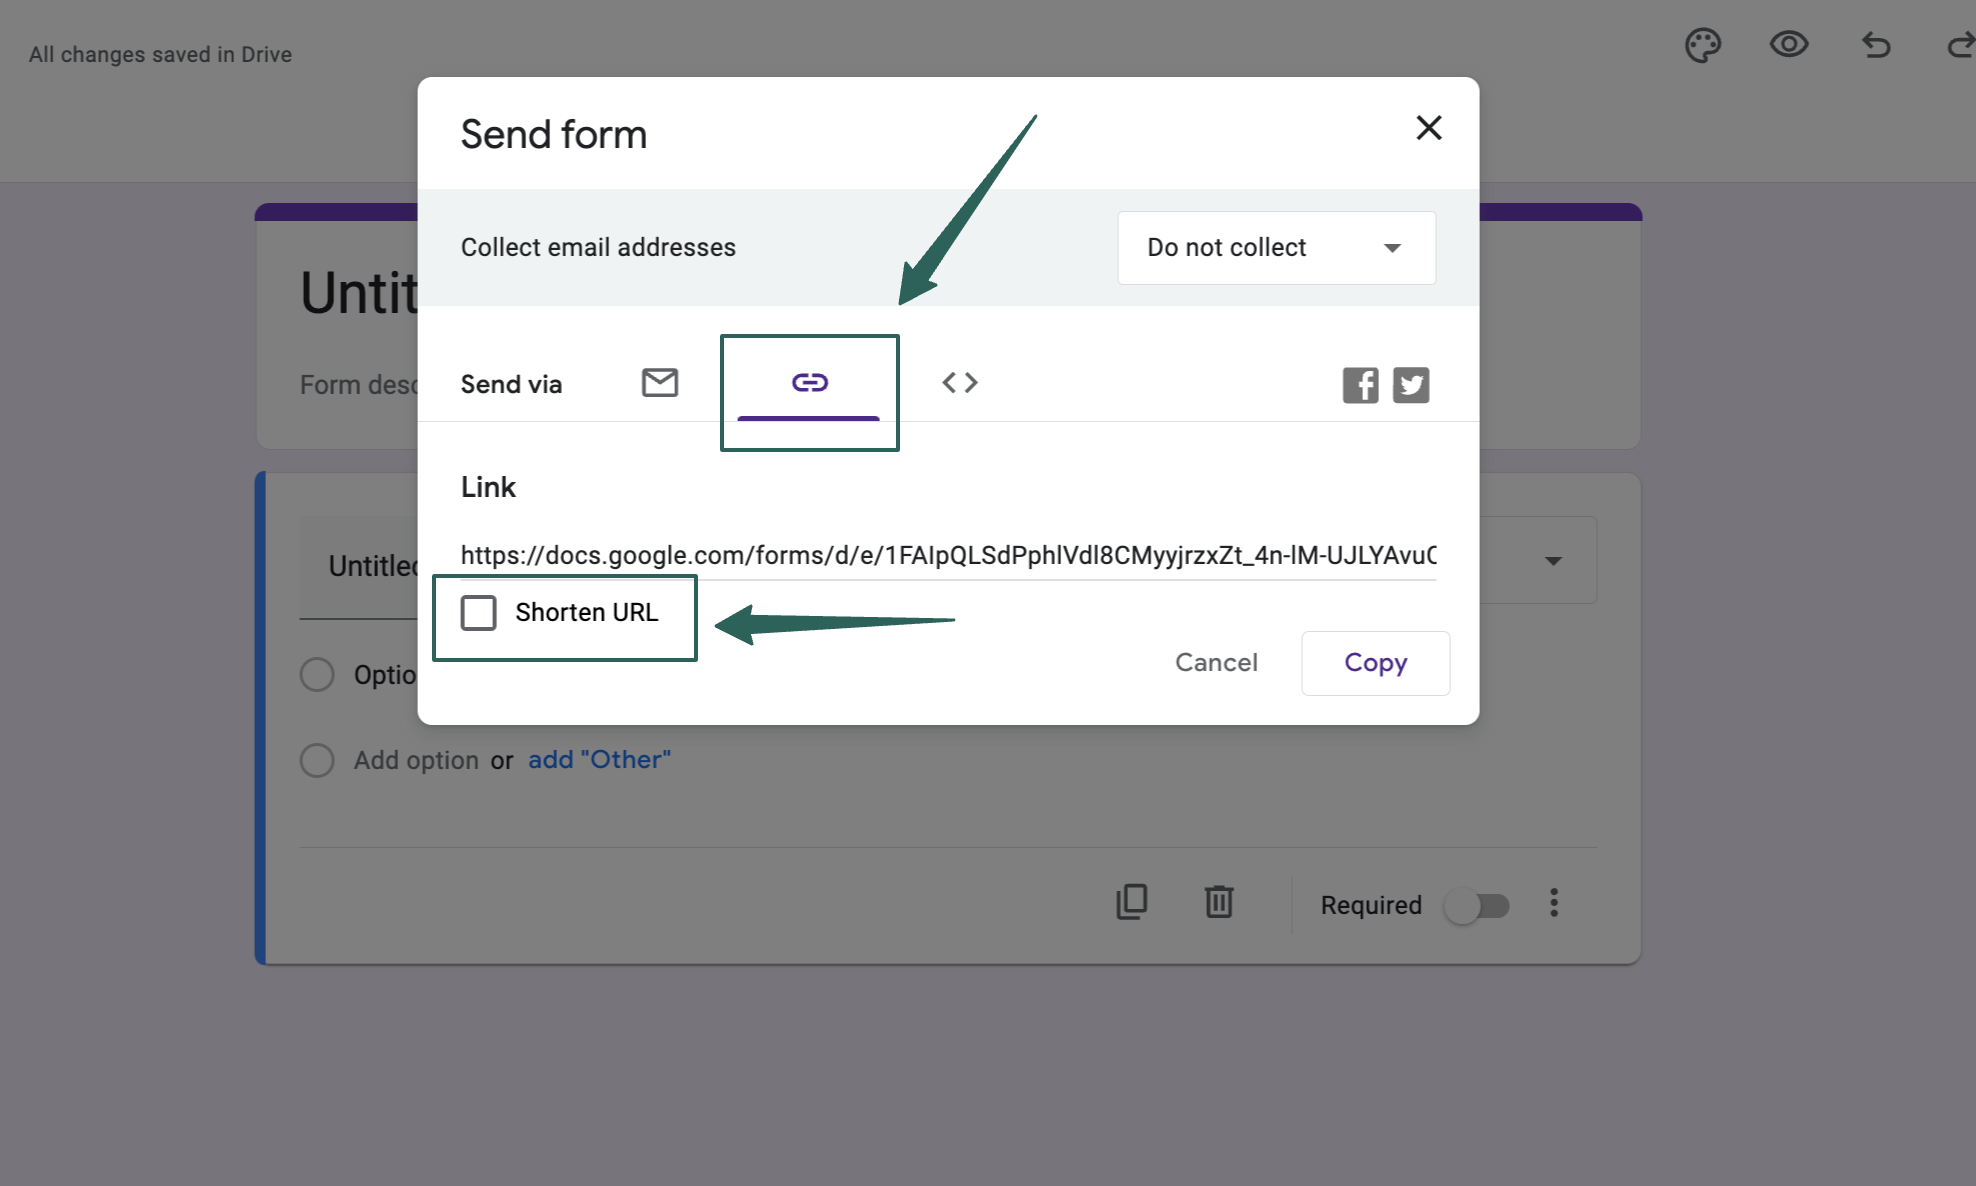Image resolution: width=1976 pixels, height=1186 pixels.
Task: Click the embed HTML code icon
Action: (960, 383)
